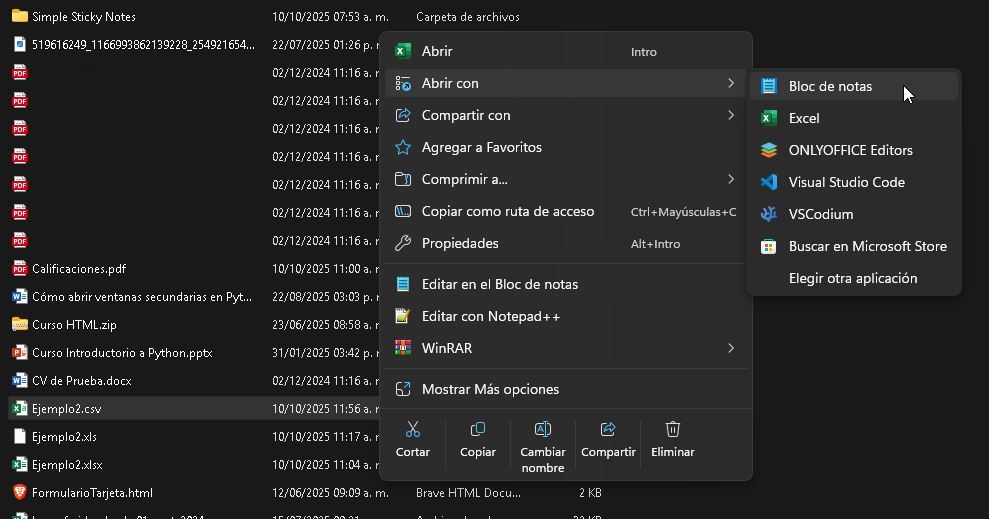Expand the WinRAR submenu arrow
This screenshot has height=519, width=989.
point(730,348)
